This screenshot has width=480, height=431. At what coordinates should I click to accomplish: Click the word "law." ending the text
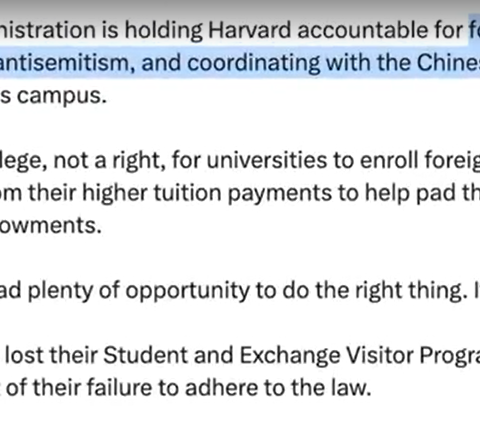point(351,388)
